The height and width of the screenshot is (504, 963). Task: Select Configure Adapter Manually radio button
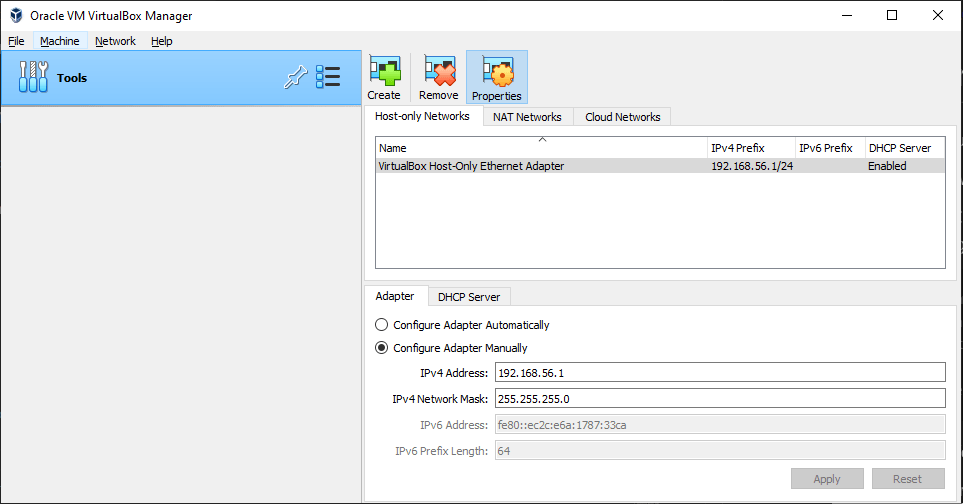(x=381, y=348)
